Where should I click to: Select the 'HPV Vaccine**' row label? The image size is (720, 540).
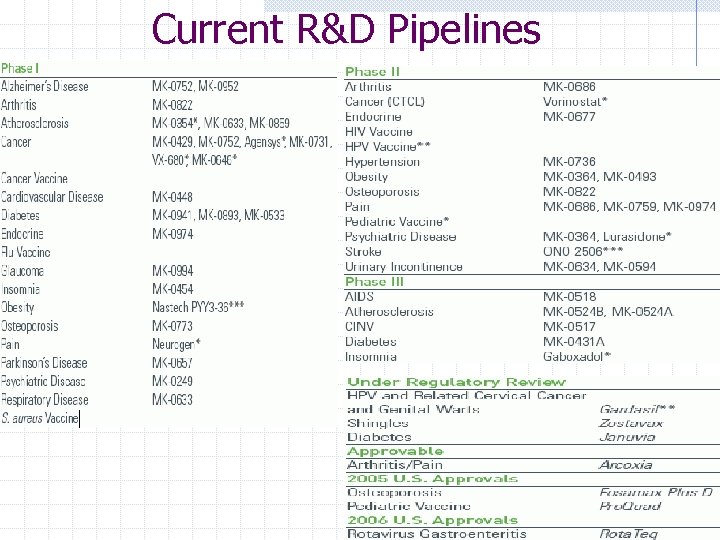point(388,146)
